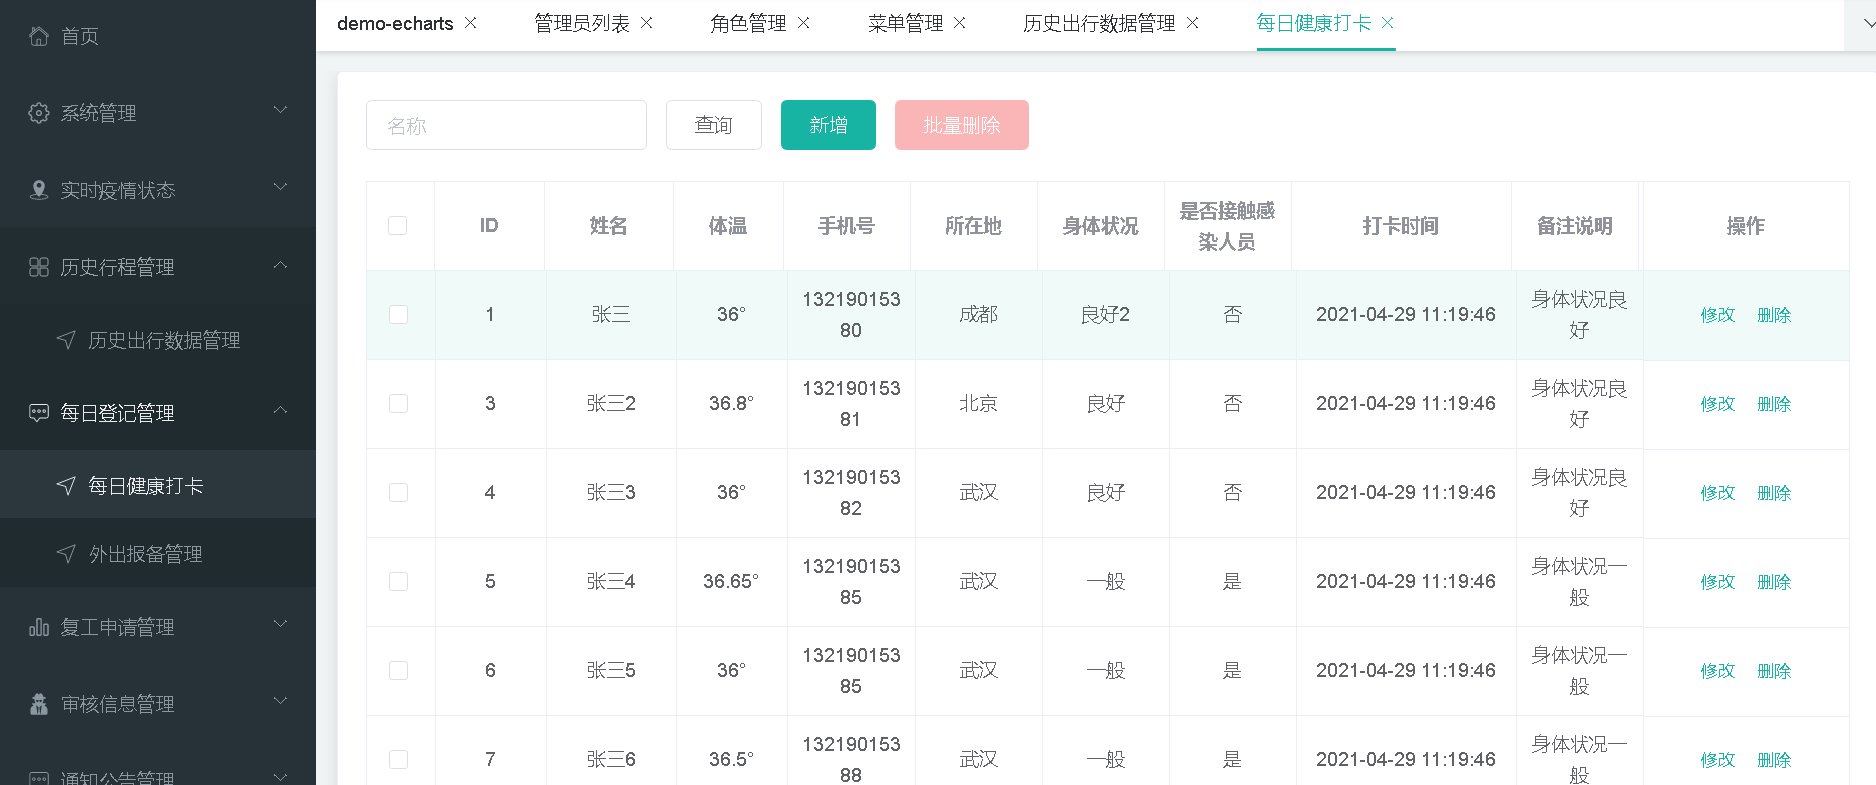Click 修改 for the 张三2 row

coord(1718,404)
